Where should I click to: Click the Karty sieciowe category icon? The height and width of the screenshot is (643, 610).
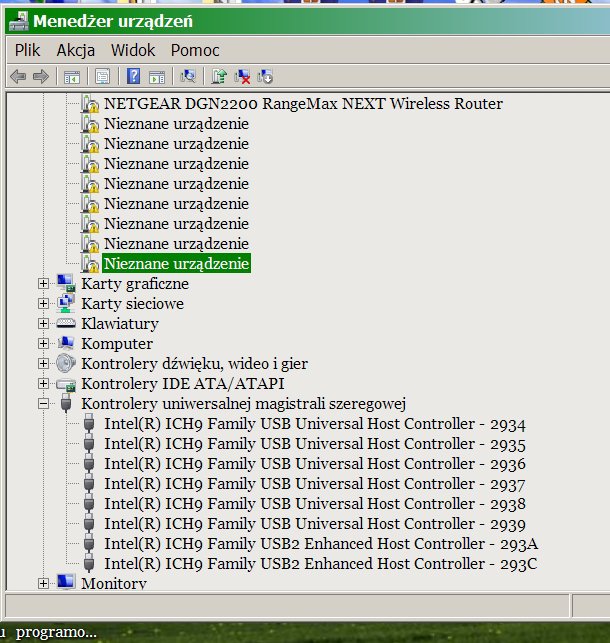66,303
